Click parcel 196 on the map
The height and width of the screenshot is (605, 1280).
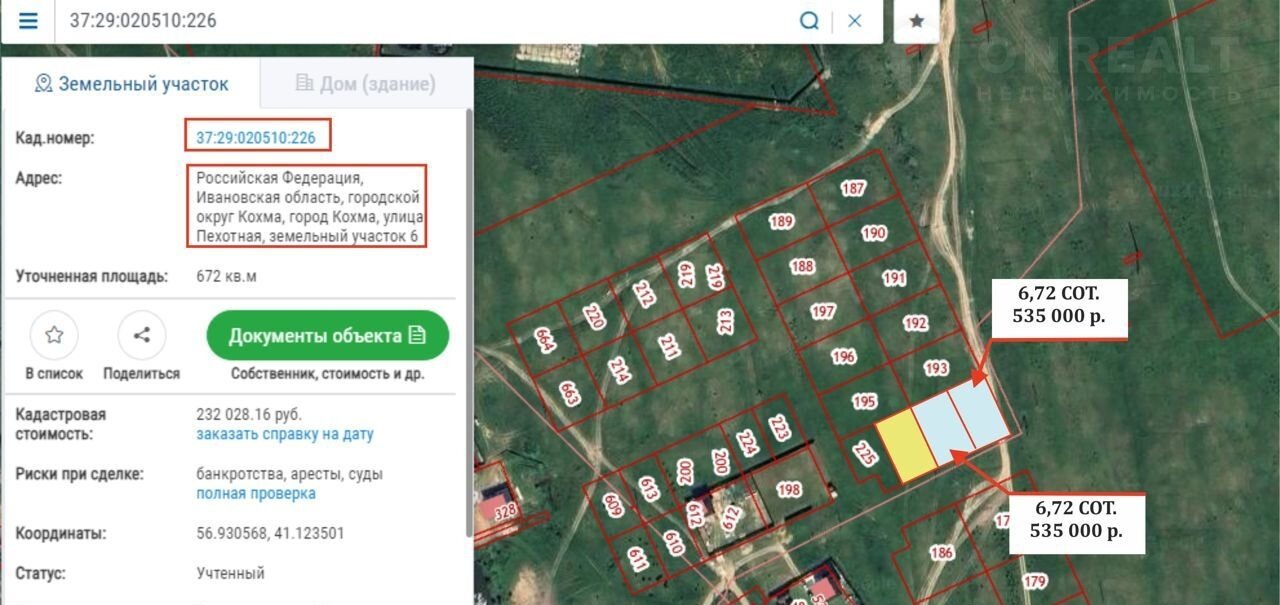[x=843, y=357]
